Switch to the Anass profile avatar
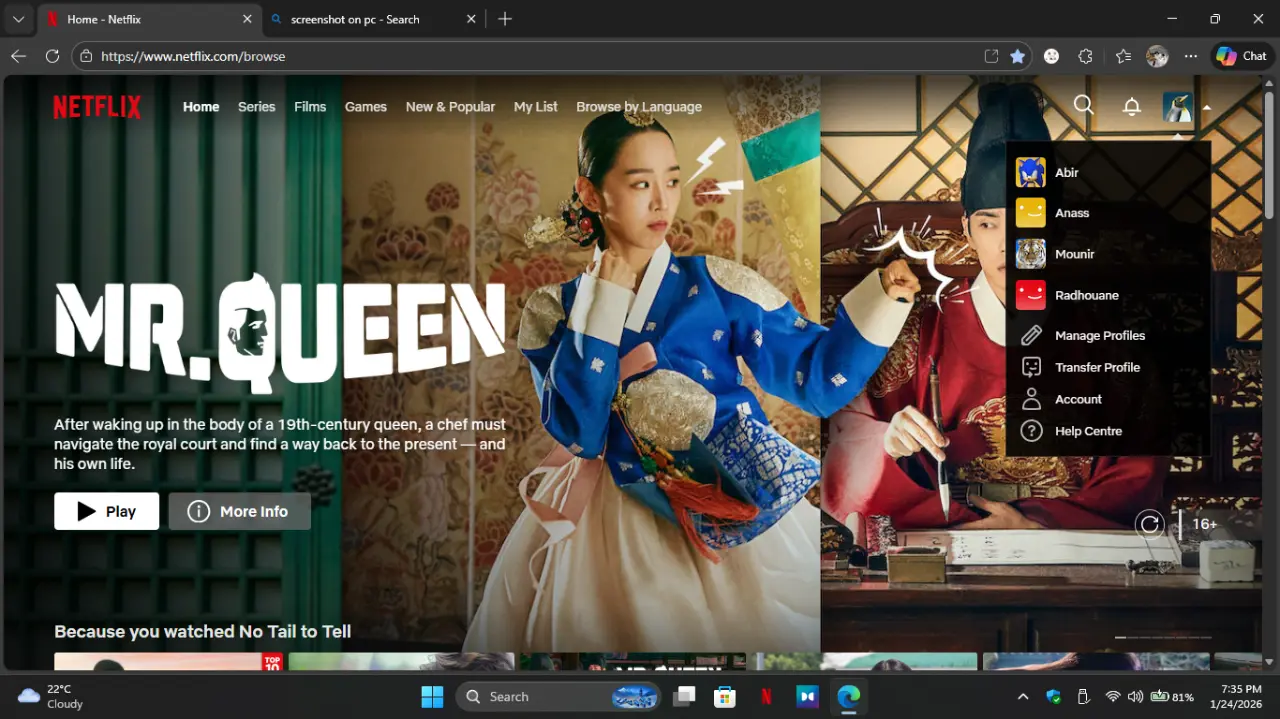This screenshot has width=1280, height=719. coord(1030,213)
